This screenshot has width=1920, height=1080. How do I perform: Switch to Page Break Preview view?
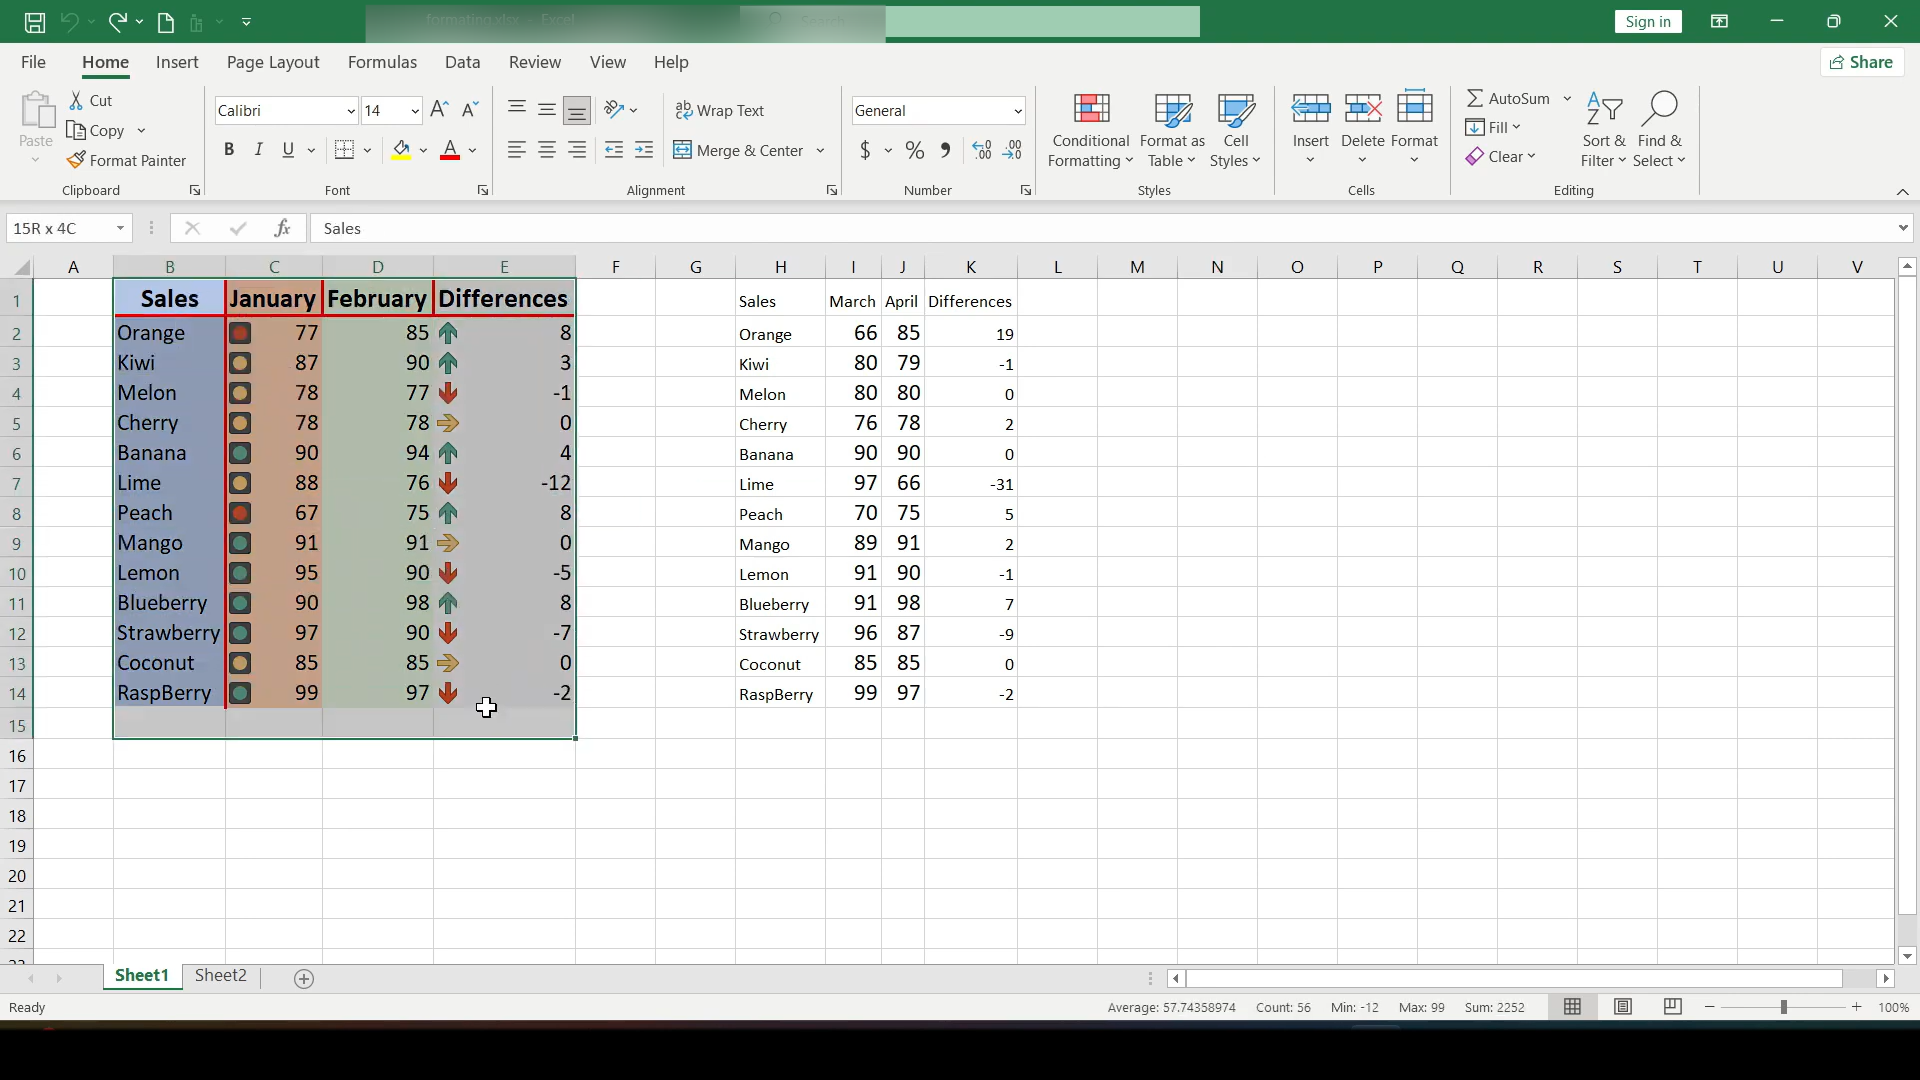[1672, 1007]
